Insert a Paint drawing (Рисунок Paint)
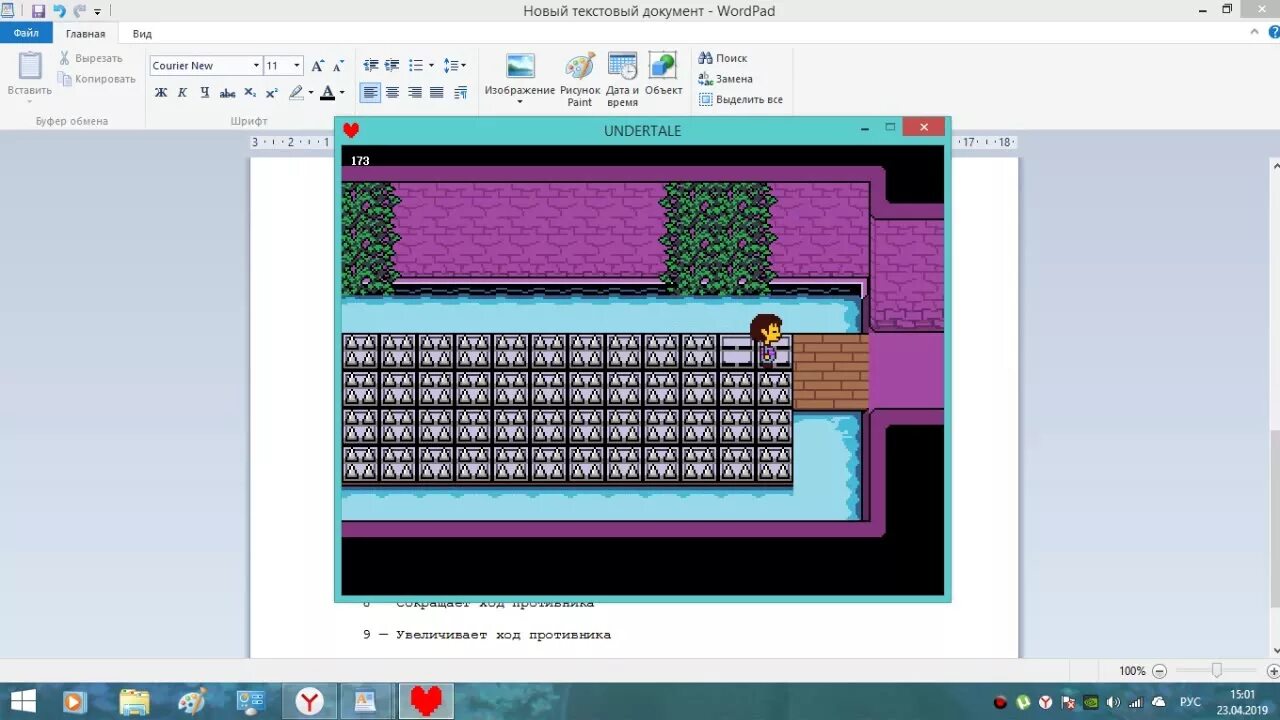The image size is (1280, 720). pyautogui.click(x=580, y=67)
